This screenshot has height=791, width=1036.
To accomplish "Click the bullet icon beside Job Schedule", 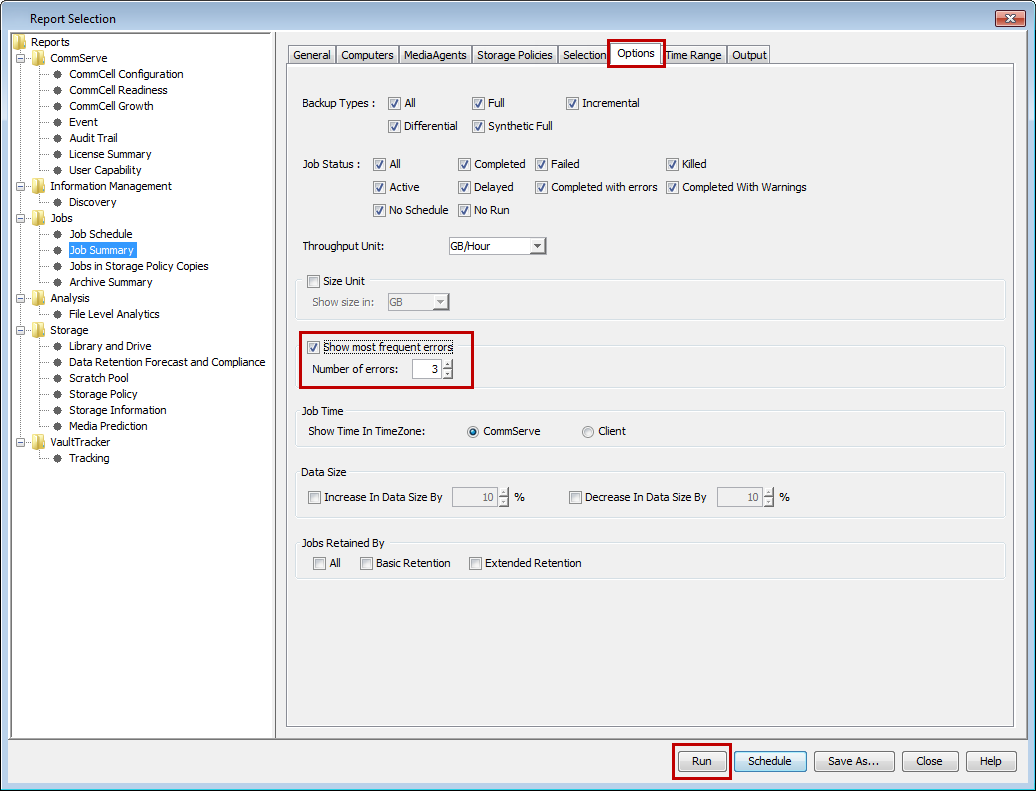I will pos(57,234).
